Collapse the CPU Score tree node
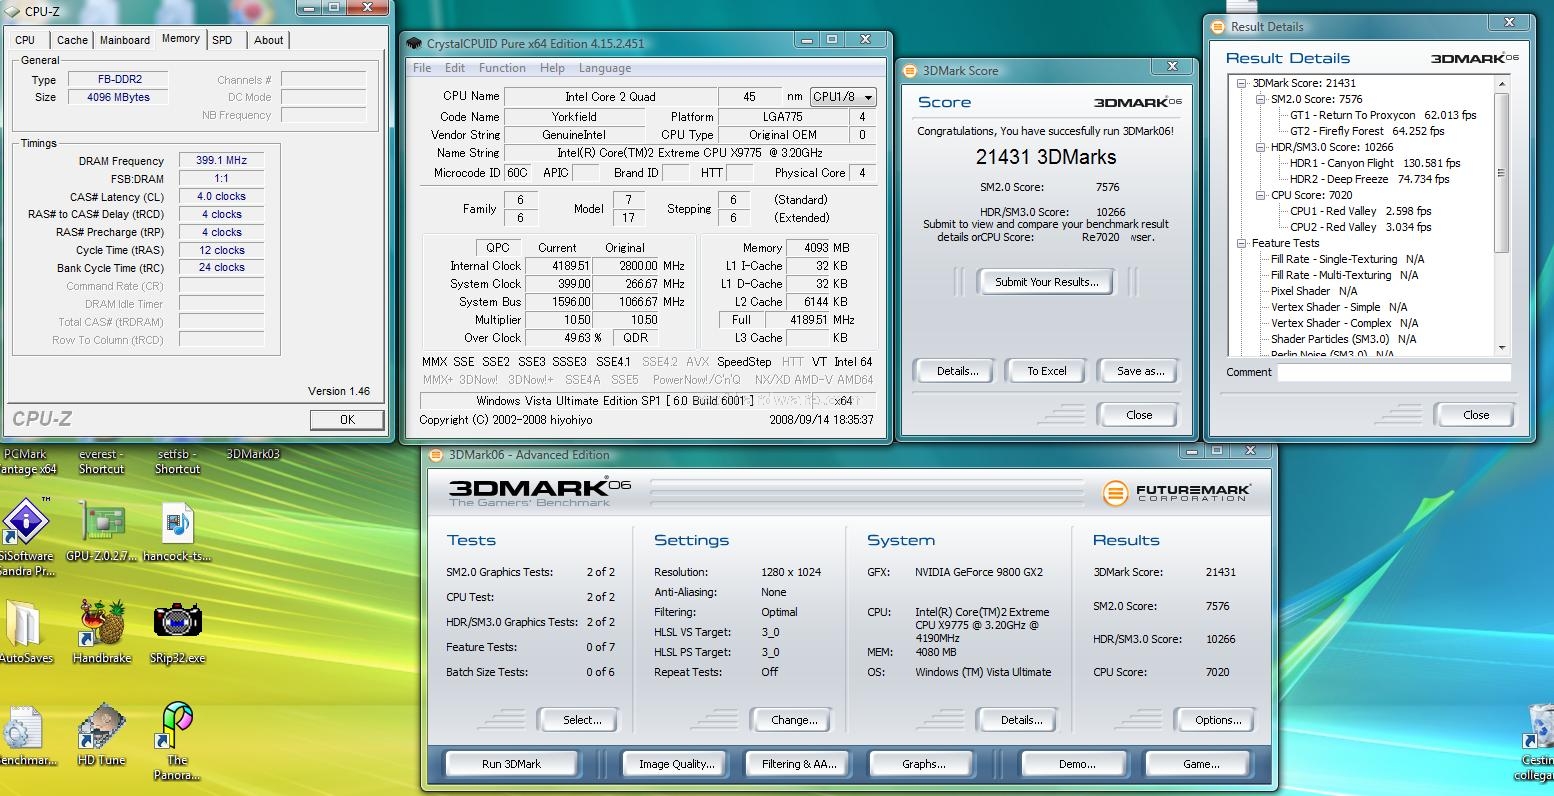 tap(1260, 195)
